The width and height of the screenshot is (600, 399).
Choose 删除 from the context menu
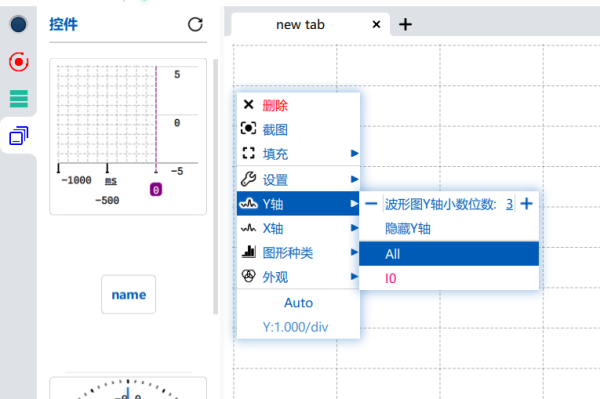[298, 105]
